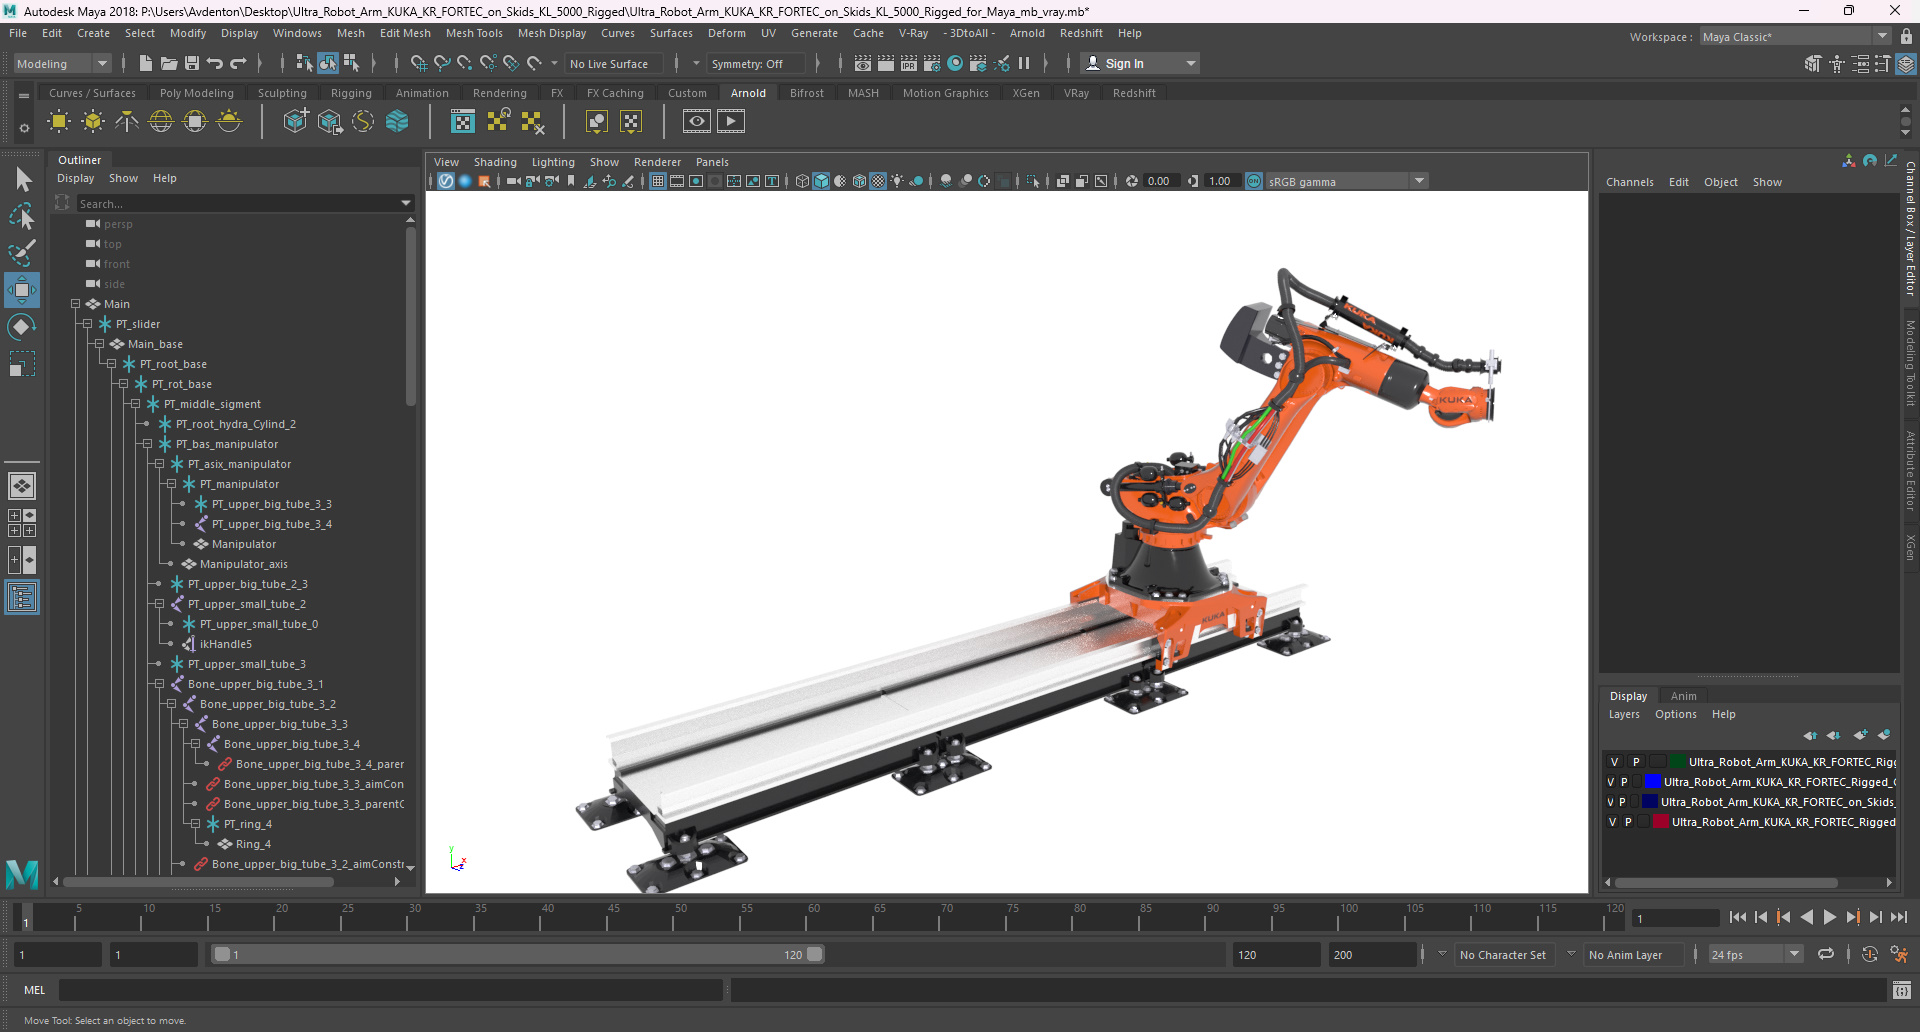Image resolution: width=1920 pixels, height=1032 pixels.
Task: Collapse the Main node in Outliner
Action: (x=75, y=304)
